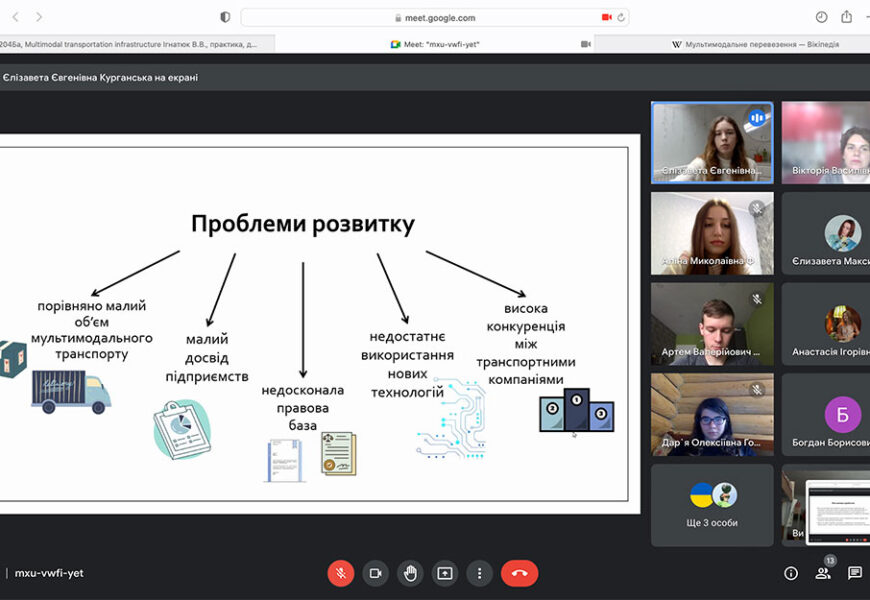Image resolution: width=870 pixels, height=600 pixels.
Task: Unmute the microphone in the call bar
Action: (341, 573)
